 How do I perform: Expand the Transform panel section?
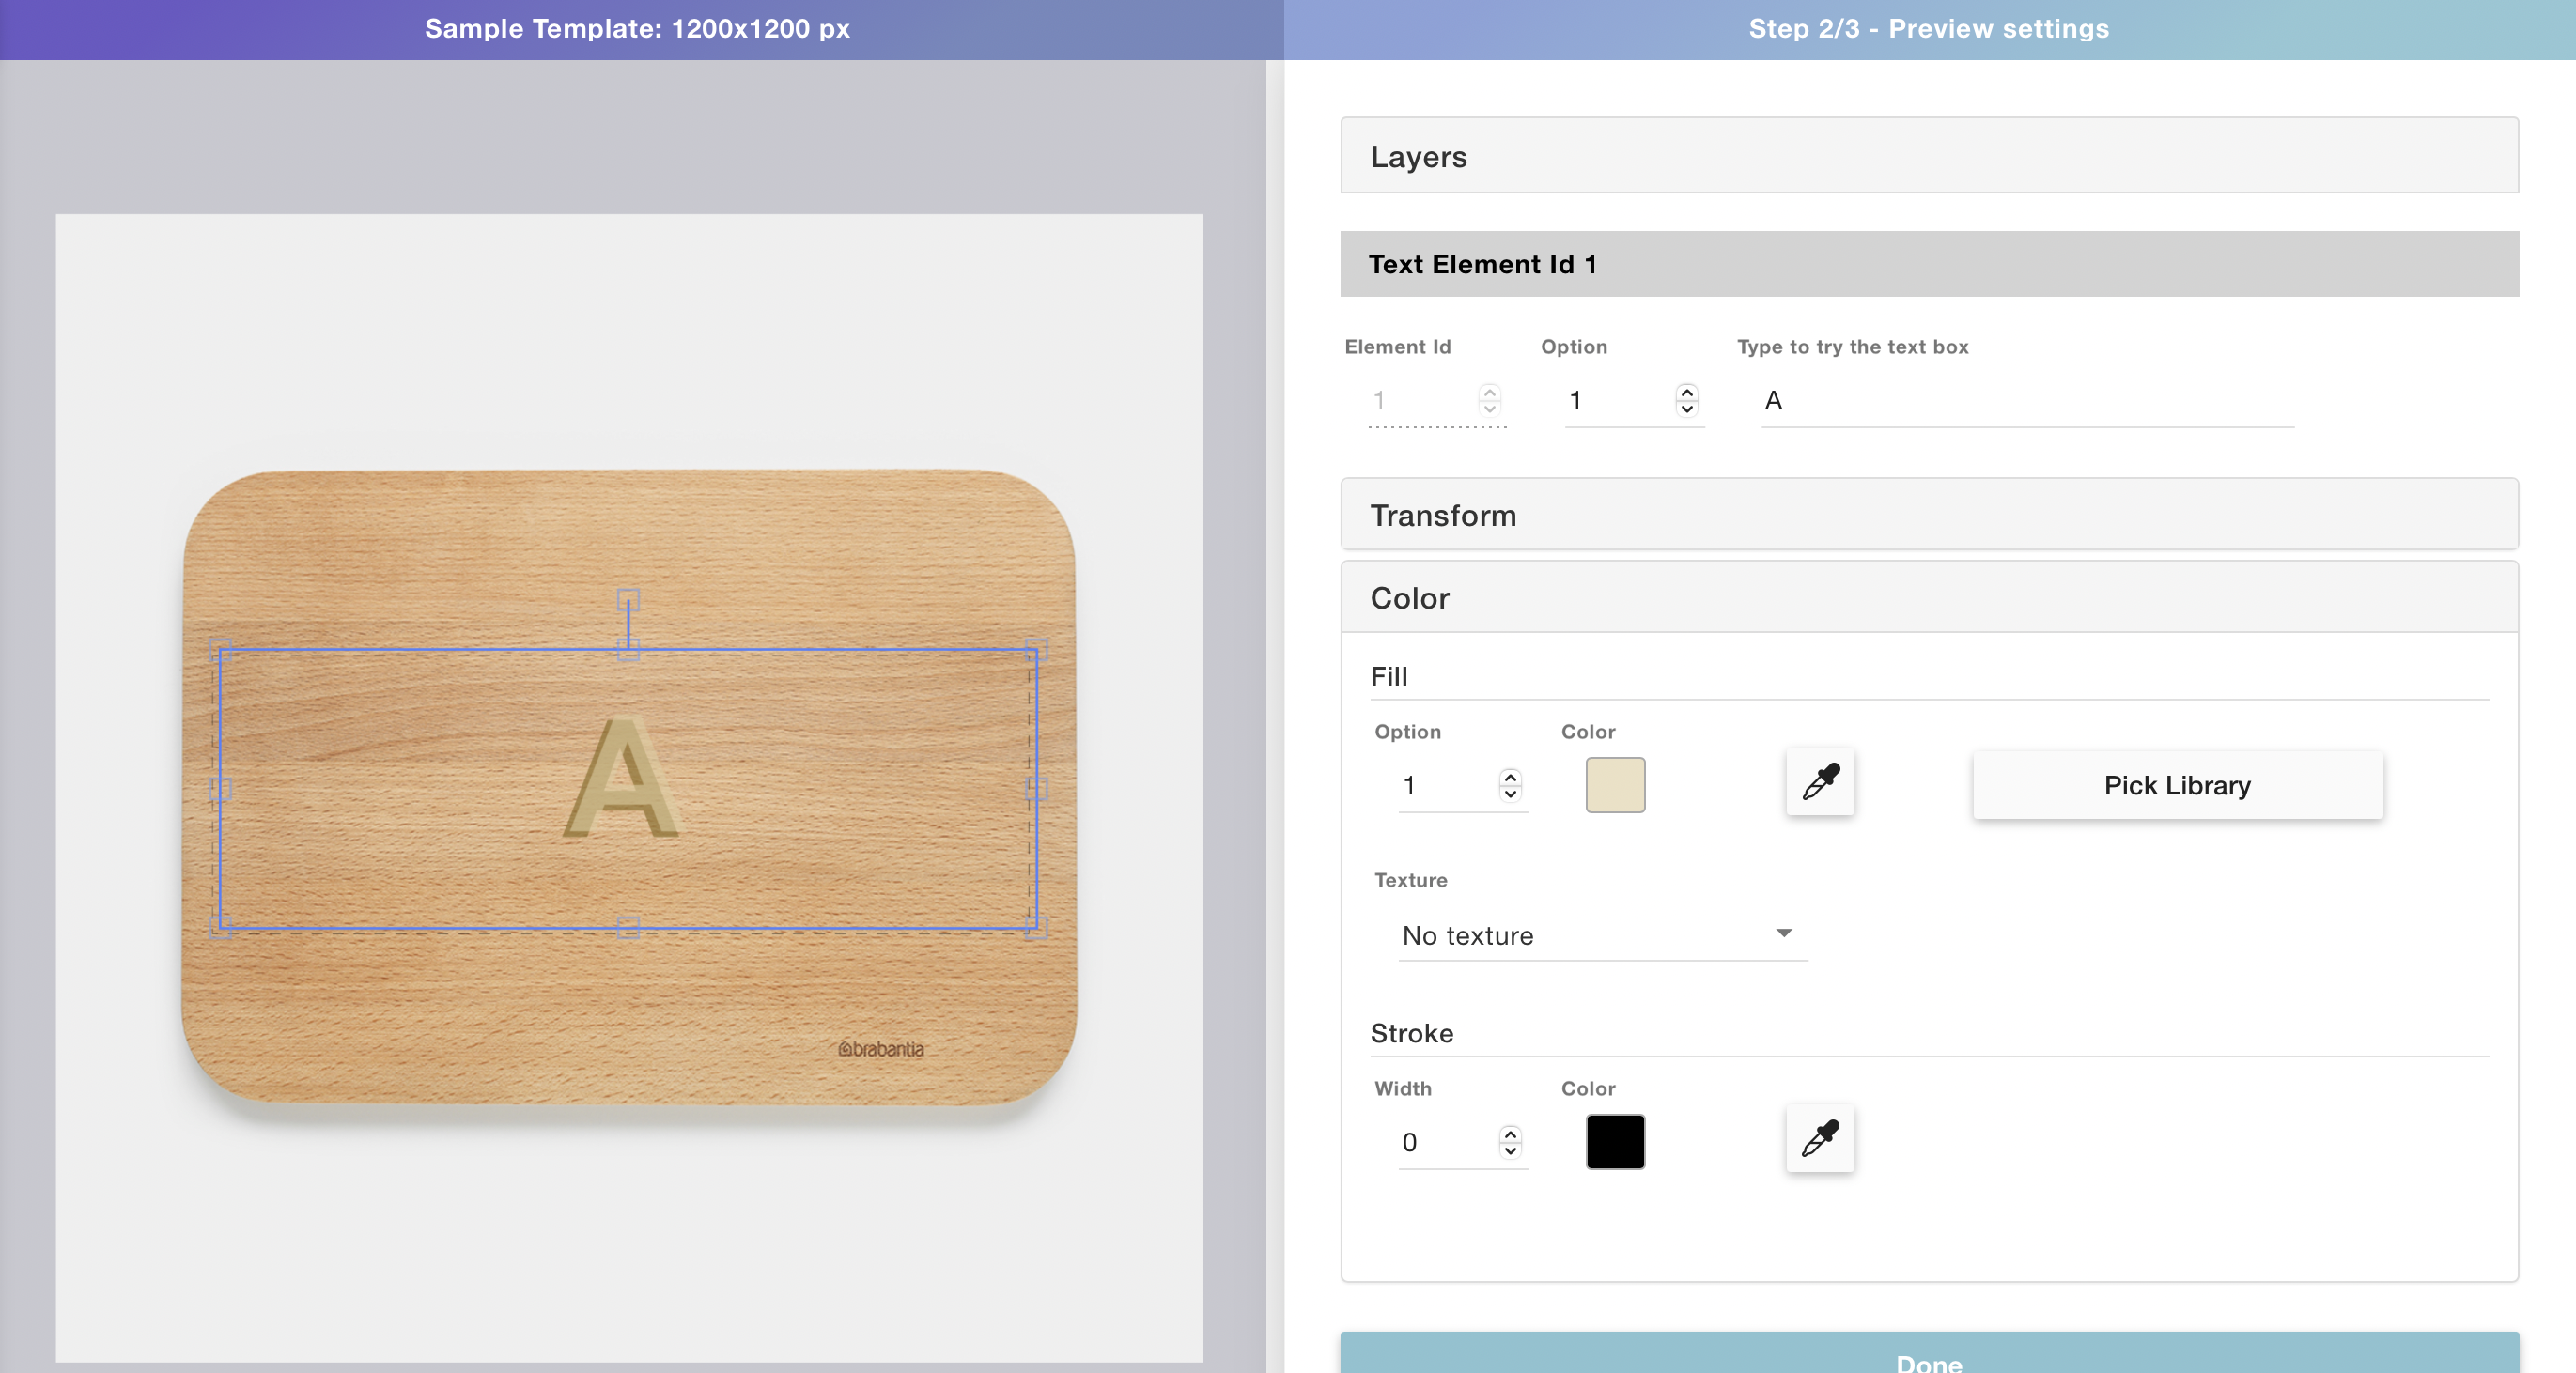[1928, 515]
